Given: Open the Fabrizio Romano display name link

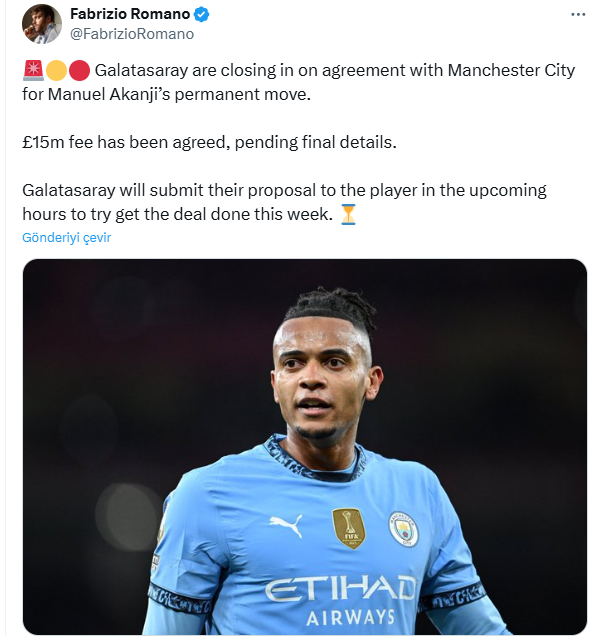Looking at the screenshot, I should click(x=129, y=14).
